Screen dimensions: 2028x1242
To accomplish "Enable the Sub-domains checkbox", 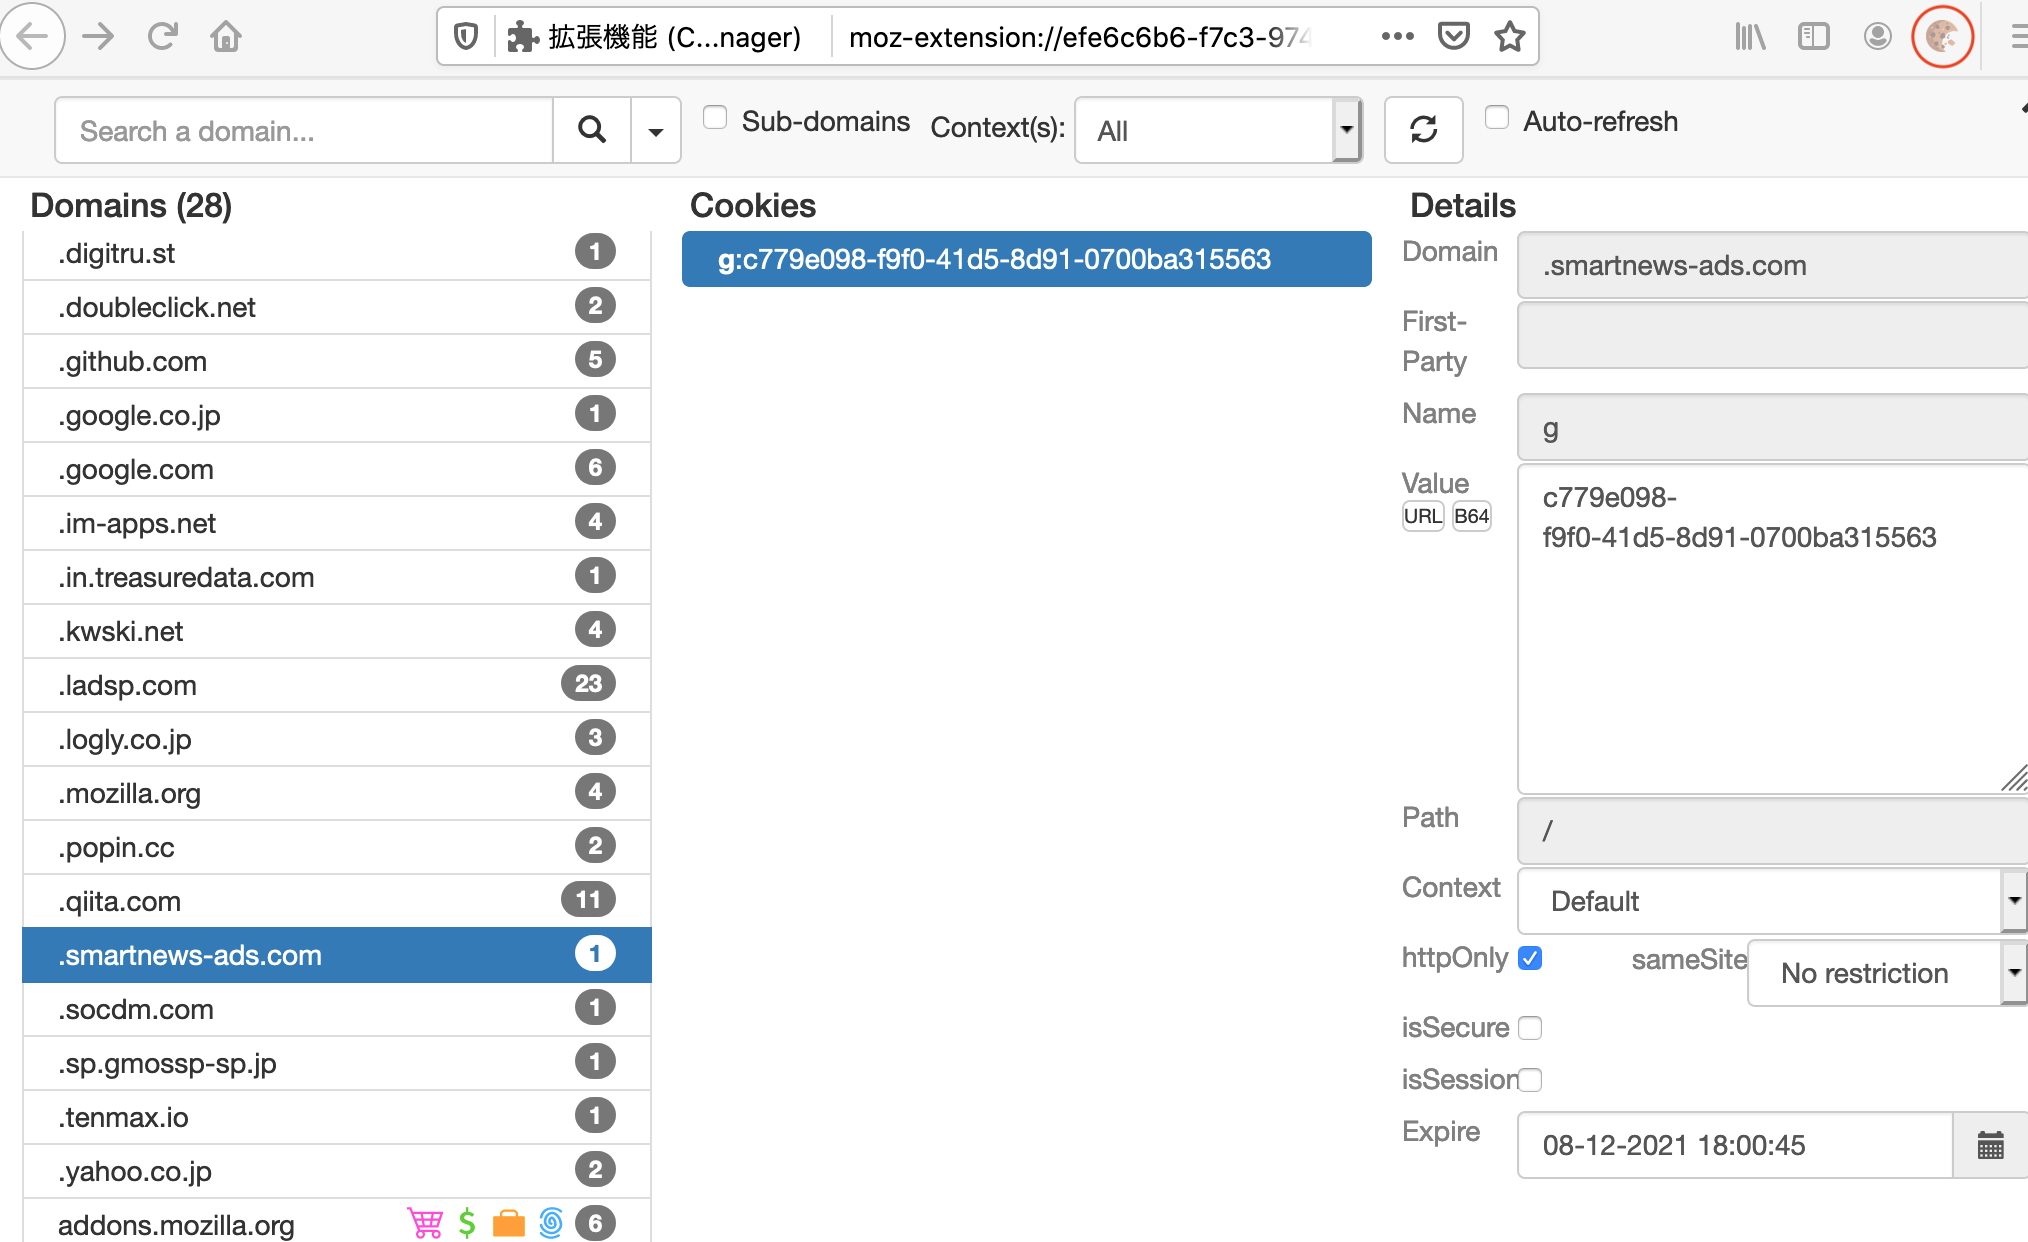I will [x=715, y=118].
